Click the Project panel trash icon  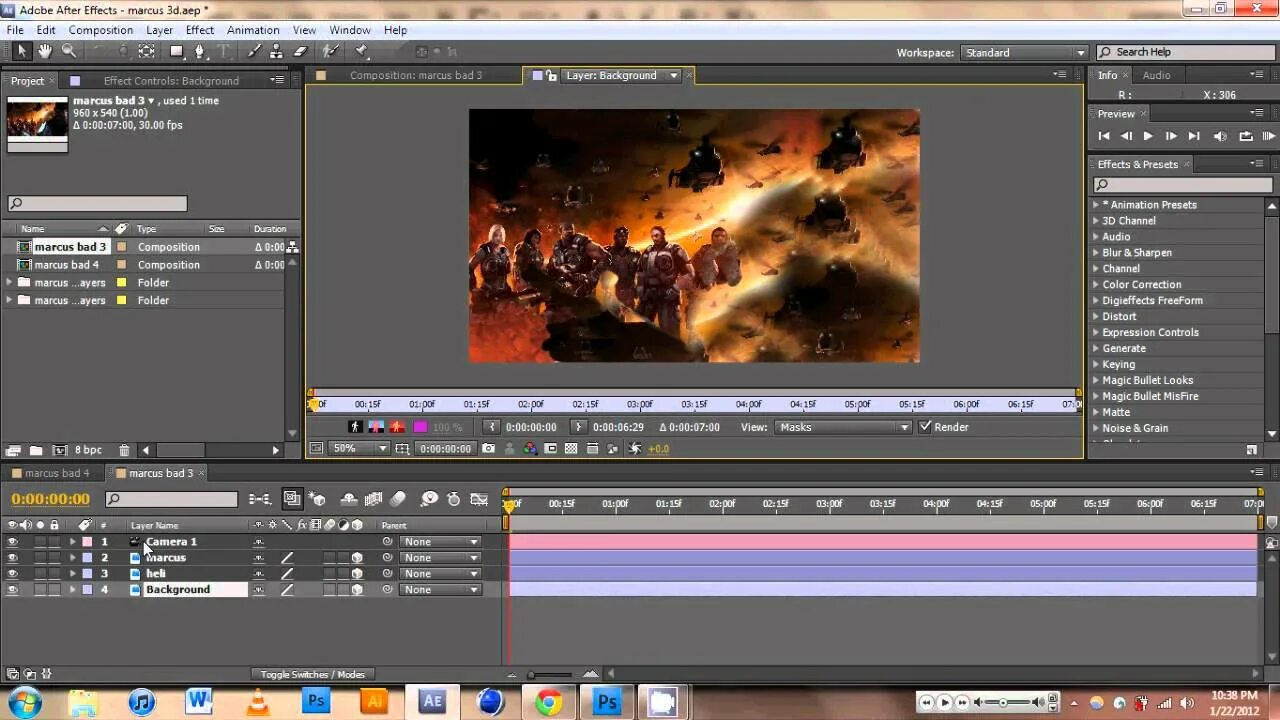coord(124,451)
